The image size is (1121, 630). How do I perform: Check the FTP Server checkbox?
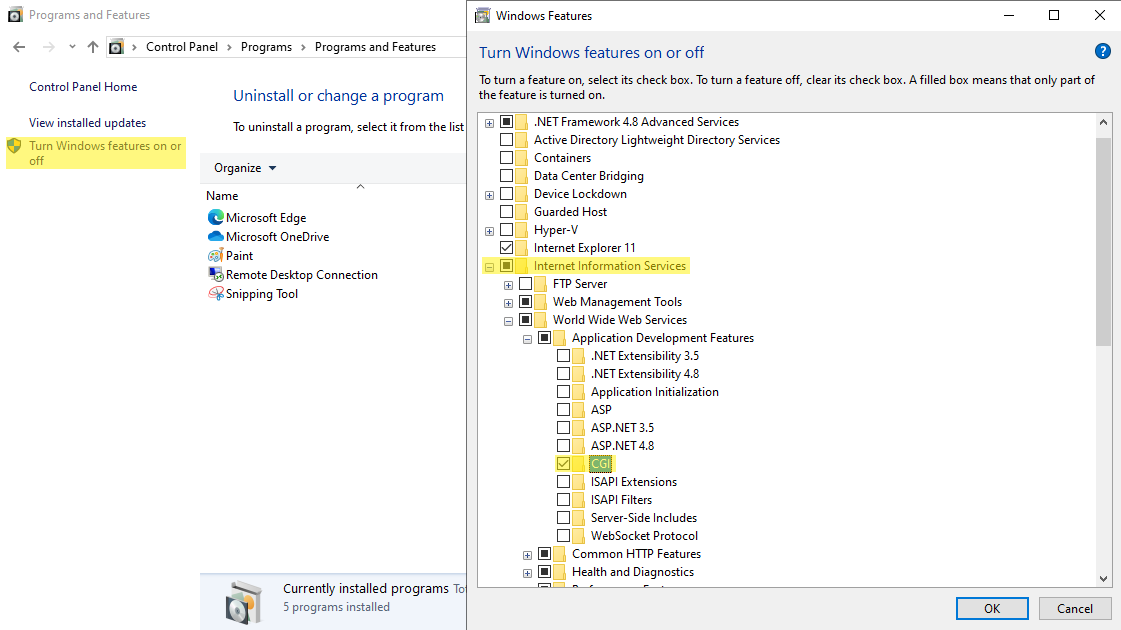pyautogui.click(x=525, y=284)
